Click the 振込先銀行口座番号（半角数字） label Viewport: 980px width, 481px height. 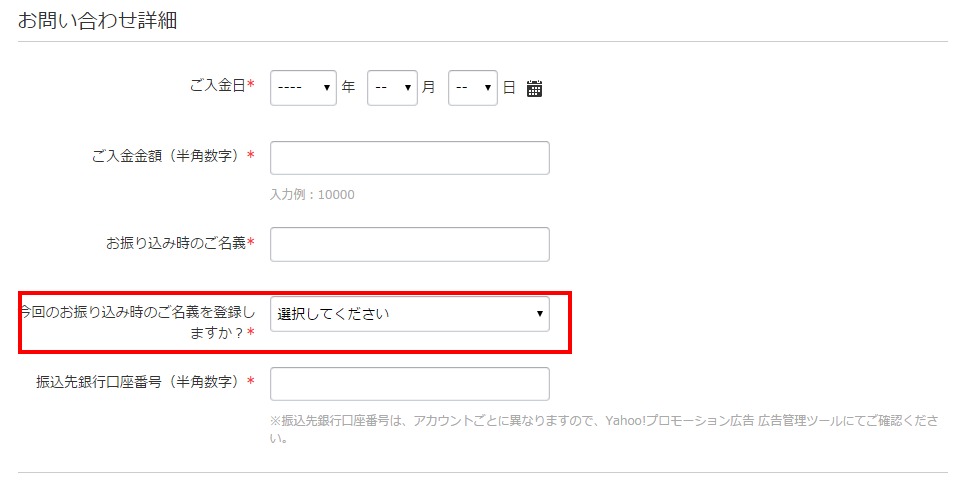tap(145, 381)
